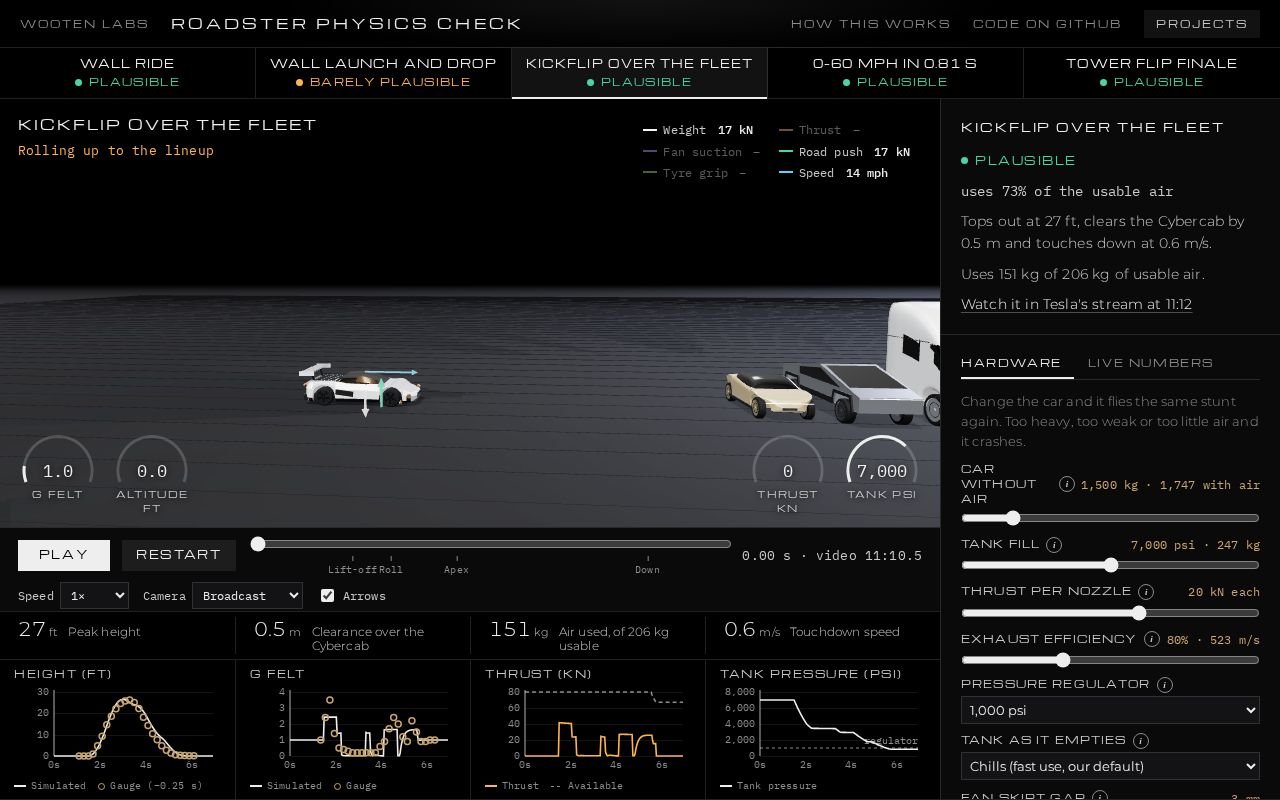Adjust the Car Without Air slider
Screen dimensions: 1280x800
(x=1110, y=518)
